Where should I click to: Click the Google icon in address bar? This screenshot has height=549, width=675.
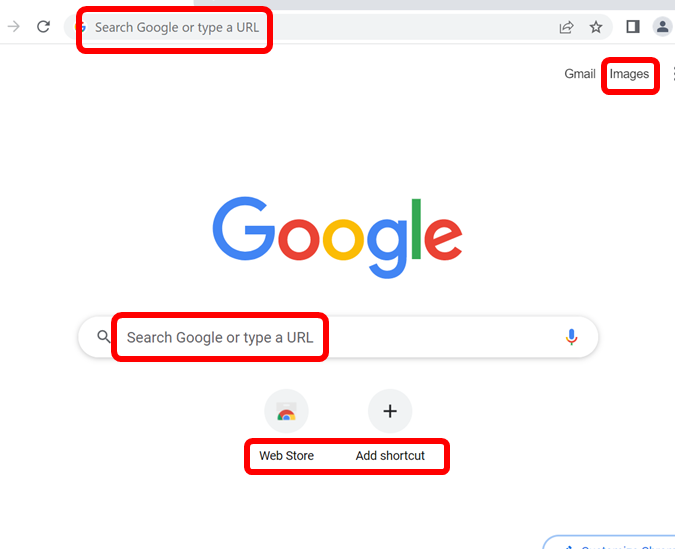(x=81, y=27)
